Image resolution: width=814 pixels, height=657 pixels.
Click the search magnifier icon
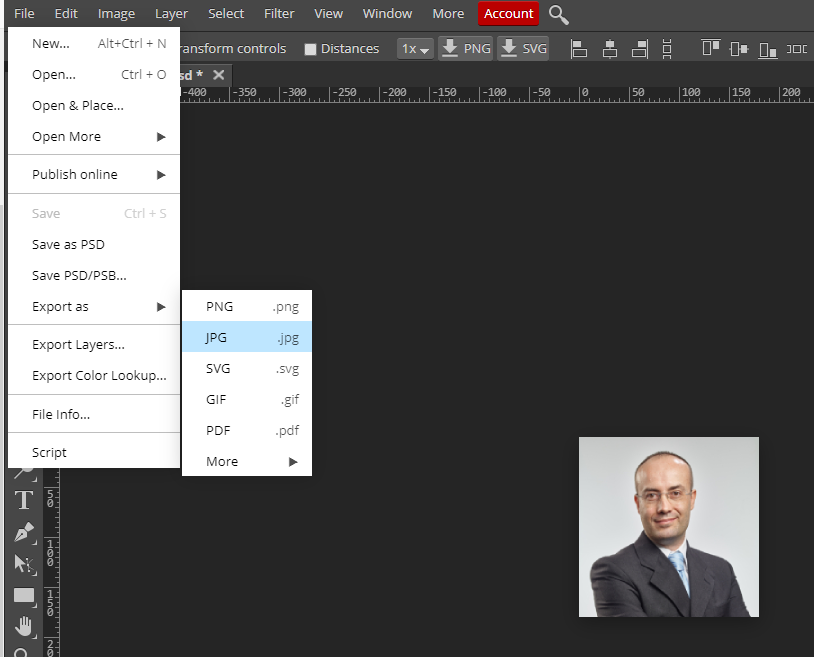pyautogui.click(x=559, y=14)
